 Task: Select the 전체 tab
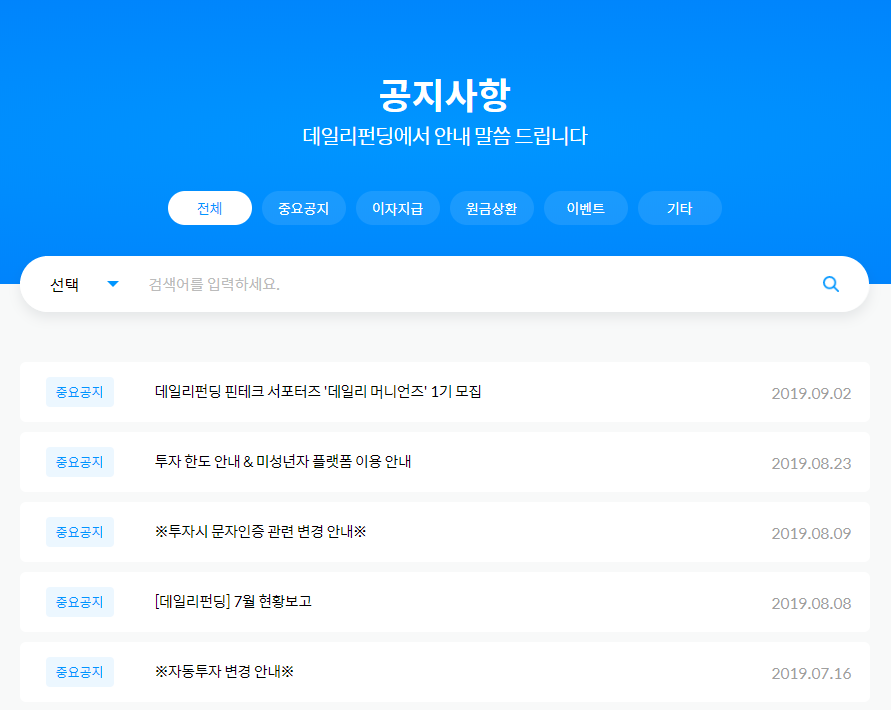pos(210,208)
